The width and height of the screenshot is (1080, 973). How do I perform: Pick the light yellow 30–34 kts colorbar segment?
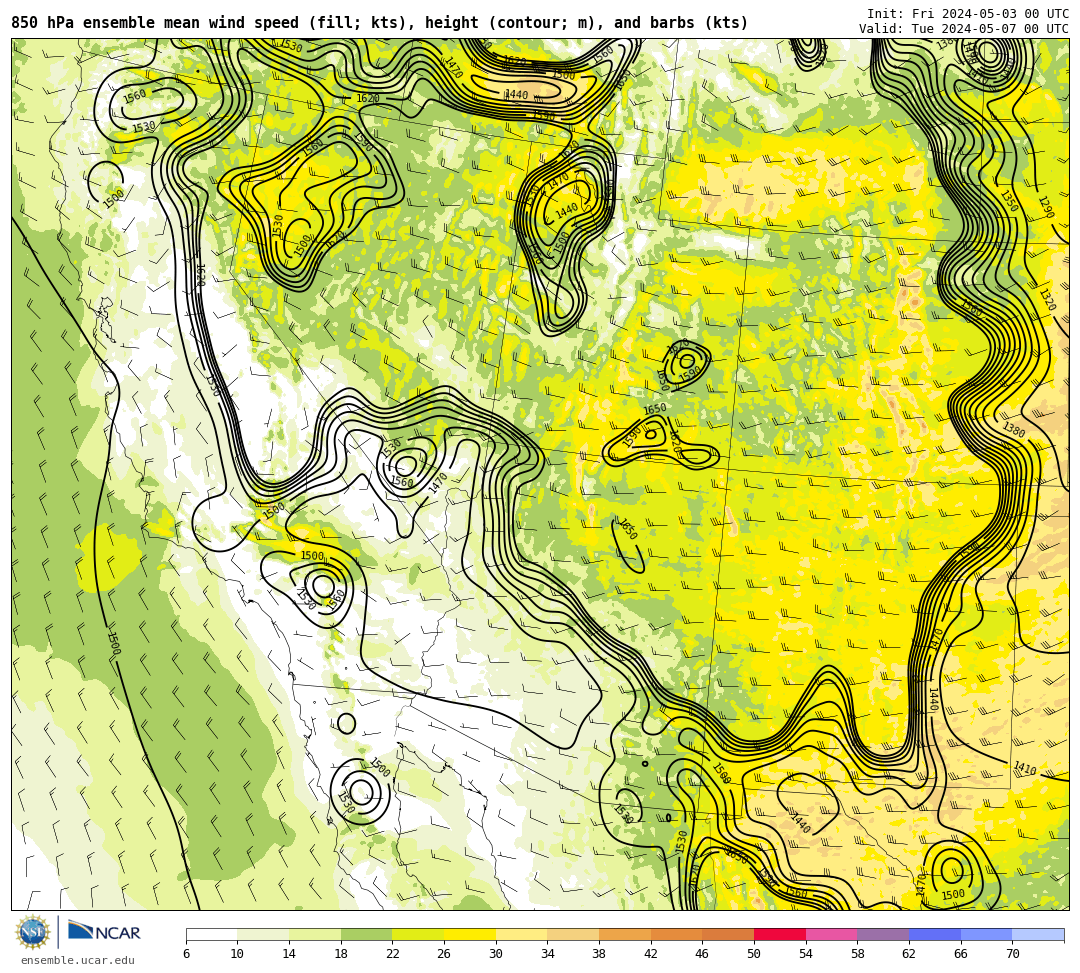(521, 934)
